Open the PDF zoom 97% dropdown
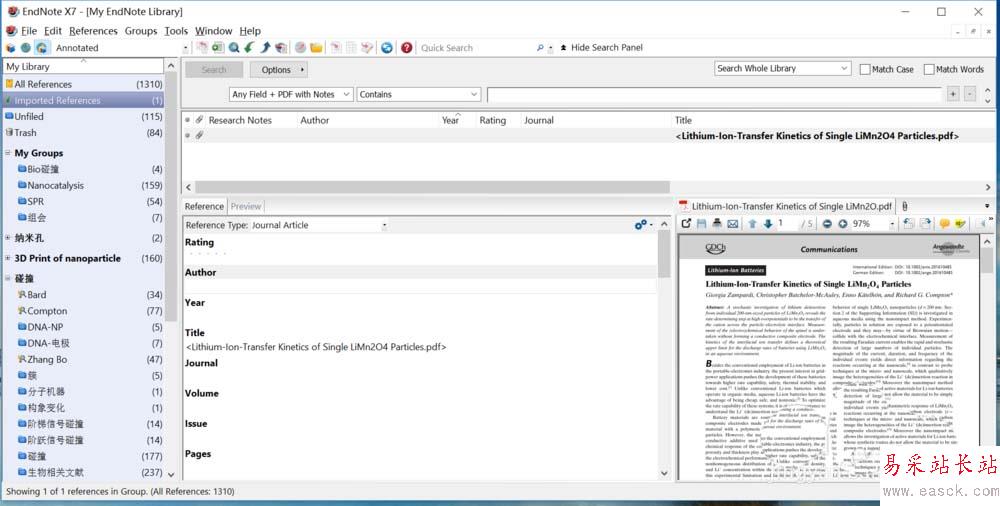1000x506 pixels. (892, 224)
